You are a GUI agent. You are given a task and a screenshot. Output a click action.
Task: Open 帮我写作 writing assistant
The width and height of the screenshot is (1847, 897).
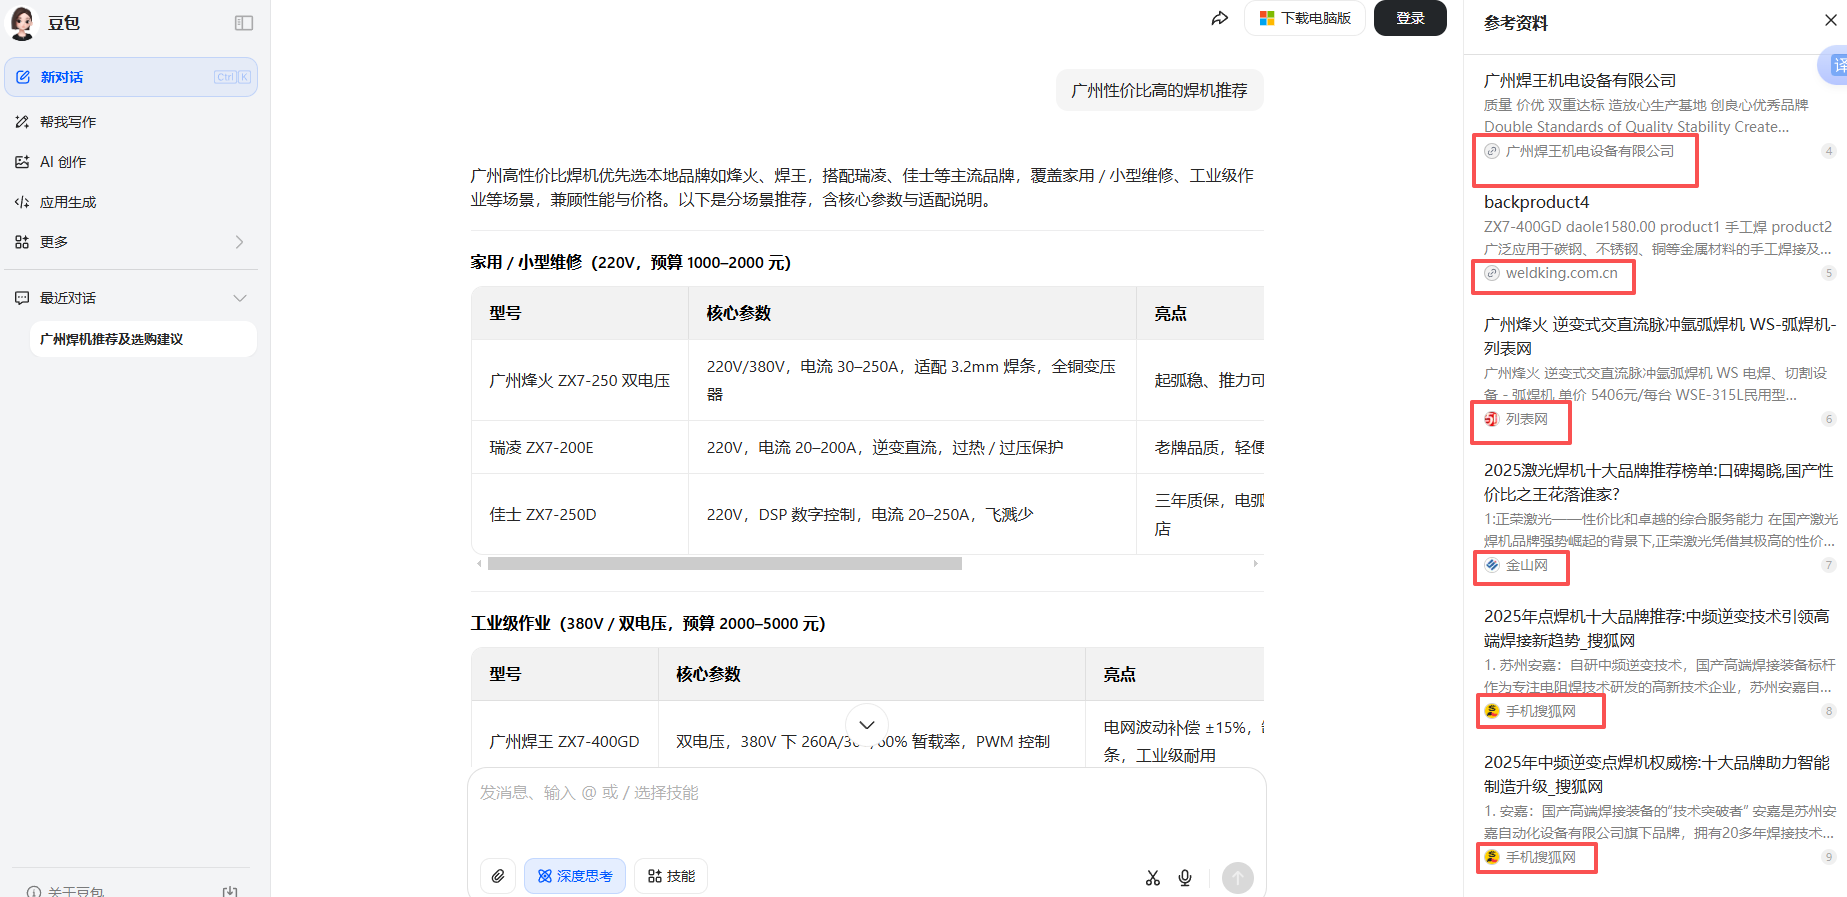click(x=68, y=122)
